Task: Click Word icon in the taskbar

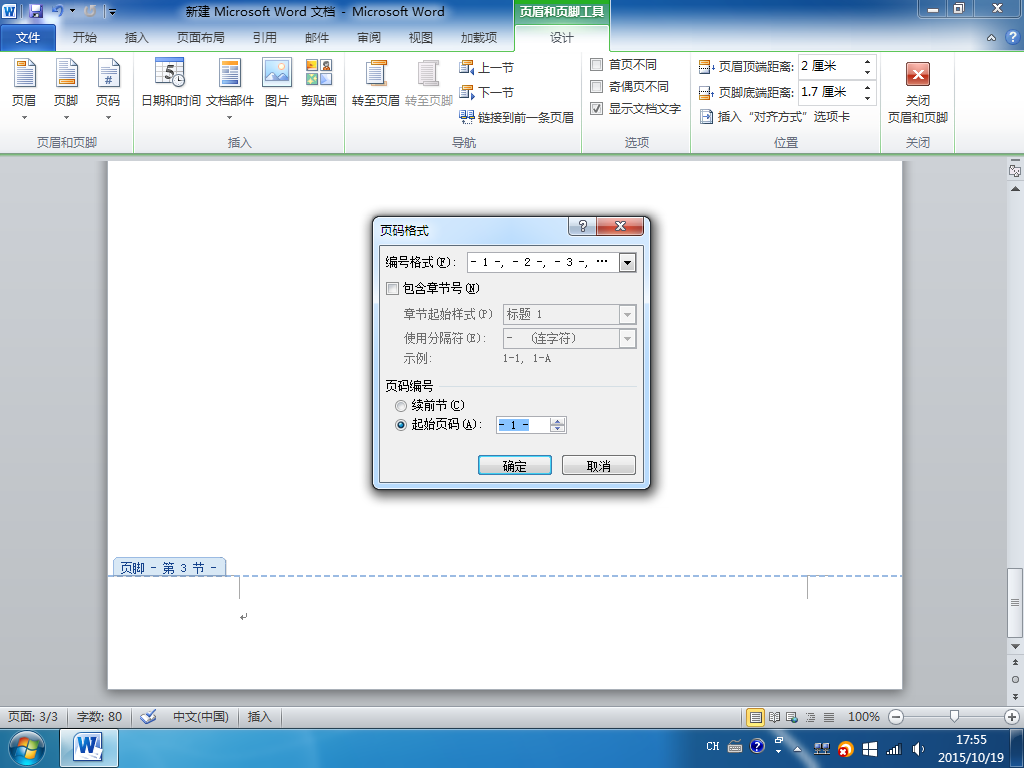Action: (x=89, y=748)
